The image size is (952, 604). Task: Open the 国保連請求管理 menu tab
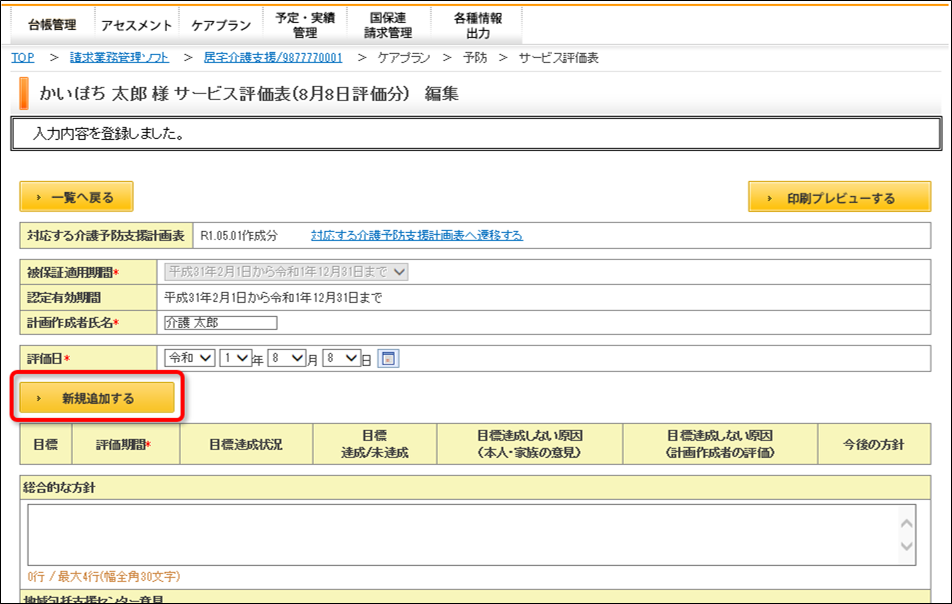[389, 25]
